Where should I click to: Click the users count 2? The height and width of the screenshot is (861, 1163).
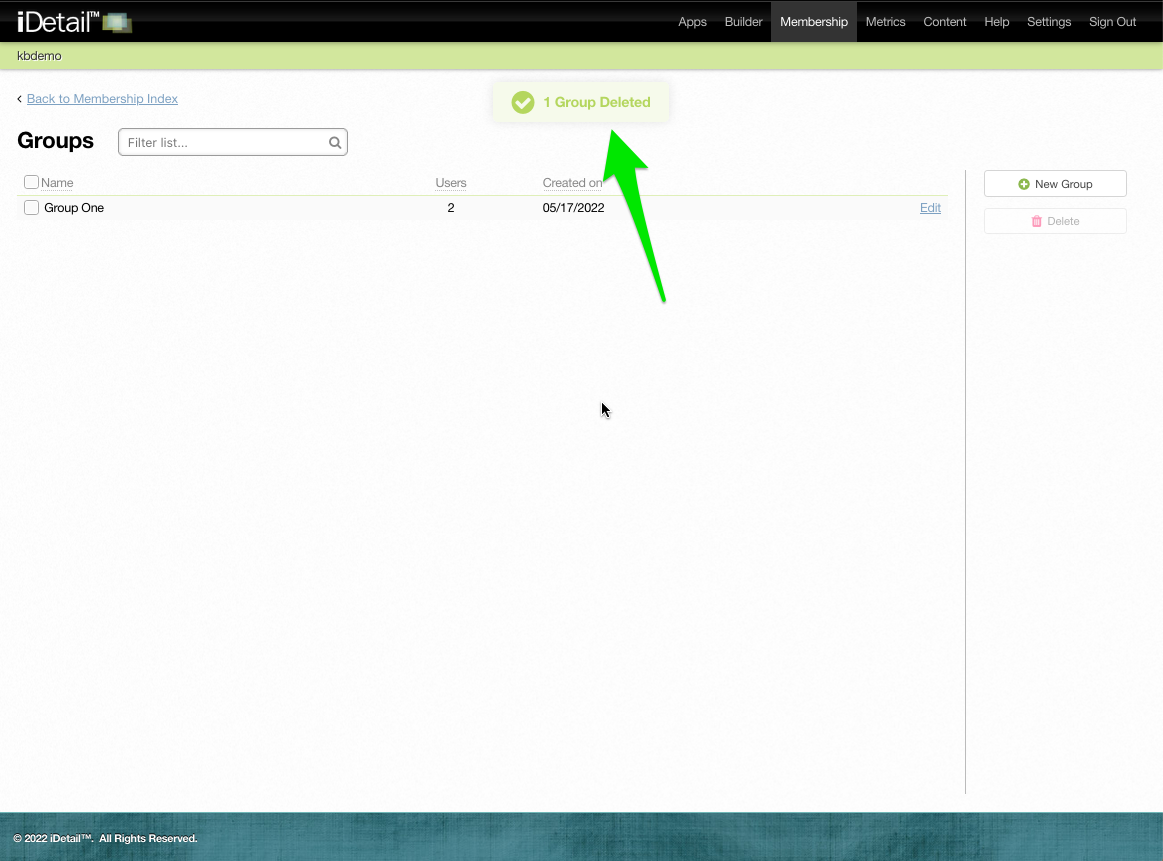(x=451, y=208)
